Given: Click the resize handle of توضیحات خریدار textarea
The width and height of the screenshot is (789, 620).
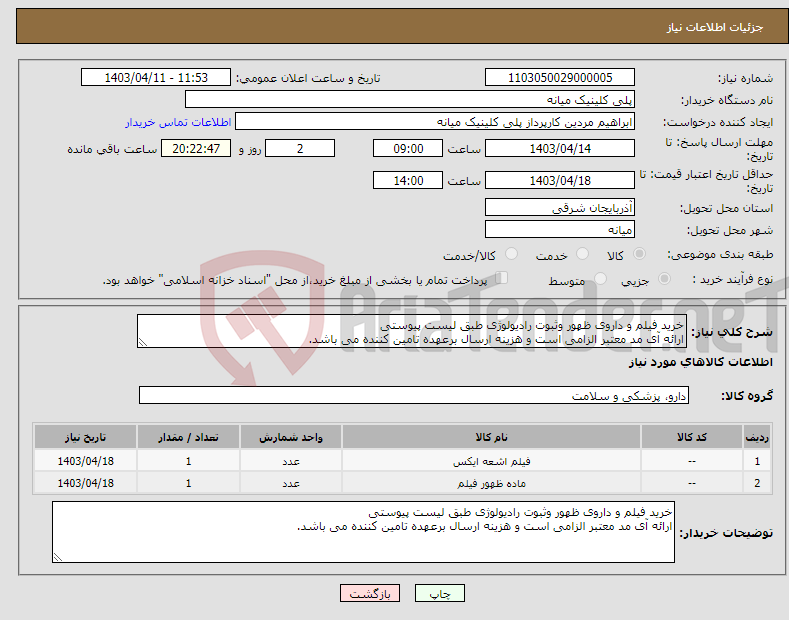Looking at the screenshot, I should [x=58, y=557].
